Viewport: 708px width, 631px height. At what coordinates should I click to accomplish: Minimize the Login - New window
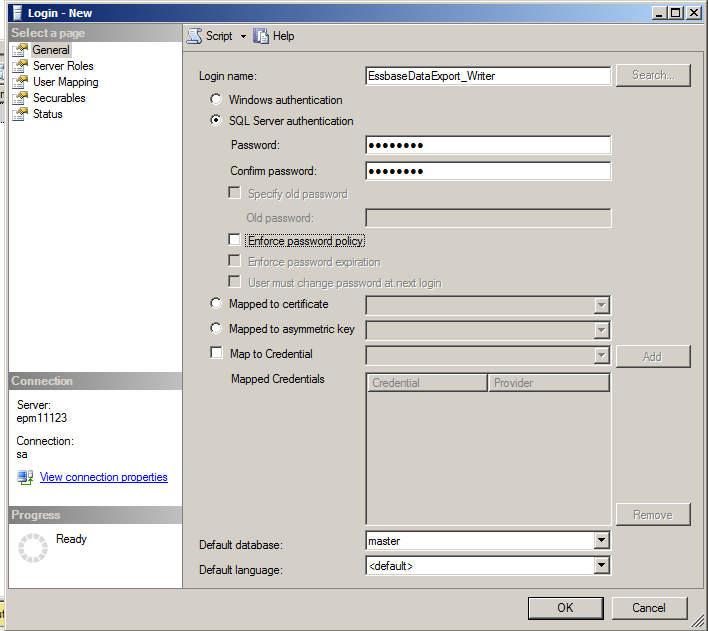pos(660,13)
